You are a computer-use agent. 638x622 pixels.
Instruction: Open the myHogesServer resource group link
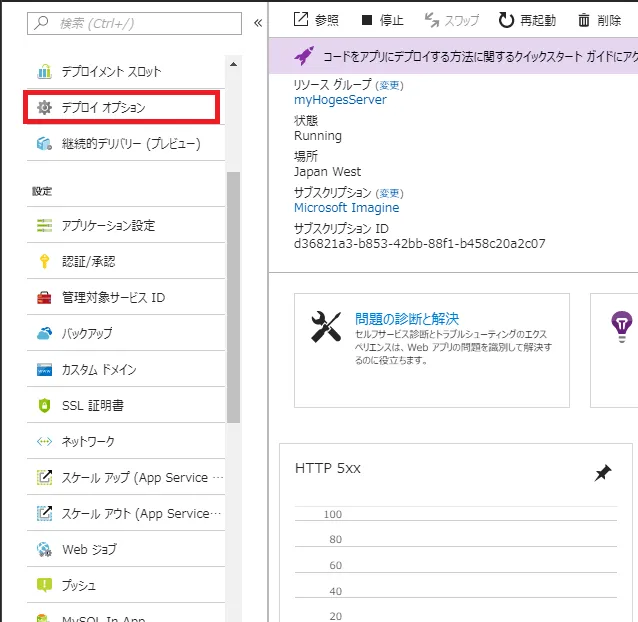click(x=340, y=100)
